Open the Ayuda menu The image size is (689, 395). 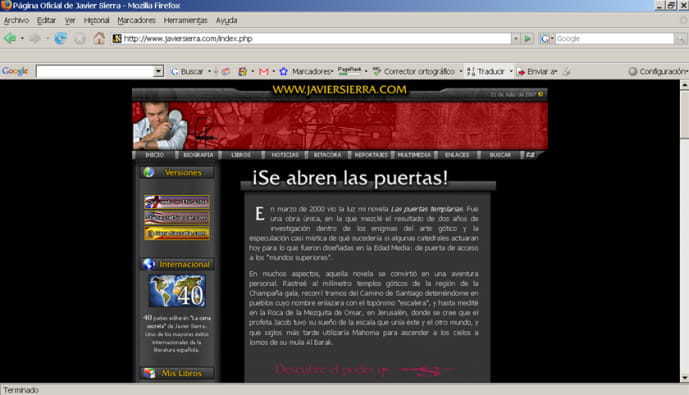coord(226,20)
